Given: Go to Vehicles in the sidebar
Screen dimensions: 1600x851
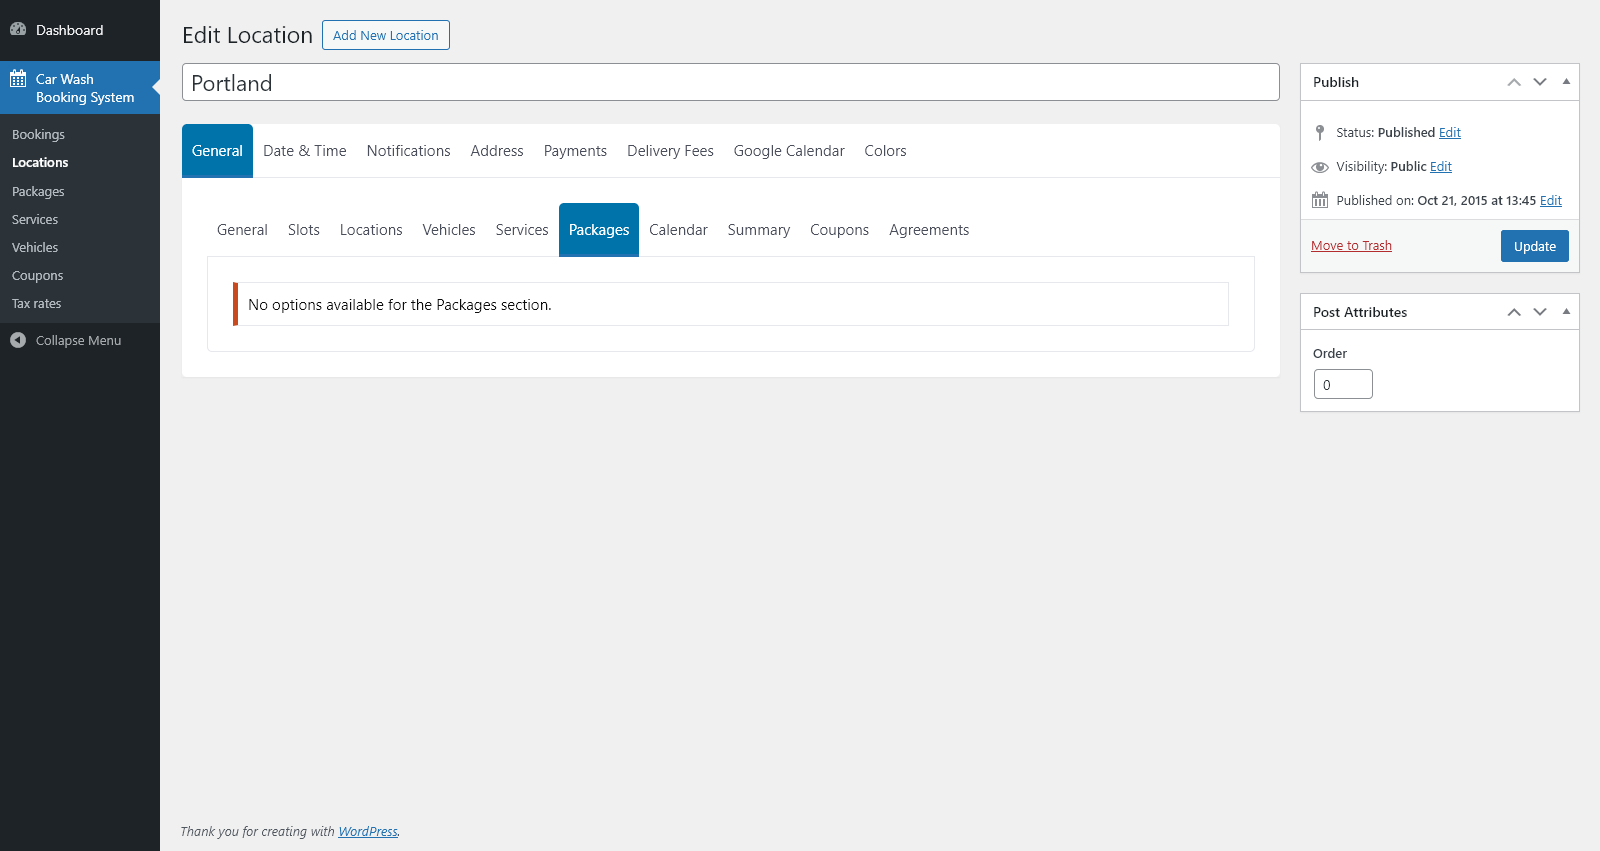Looking at the screenshot, I should coord(35,248).
